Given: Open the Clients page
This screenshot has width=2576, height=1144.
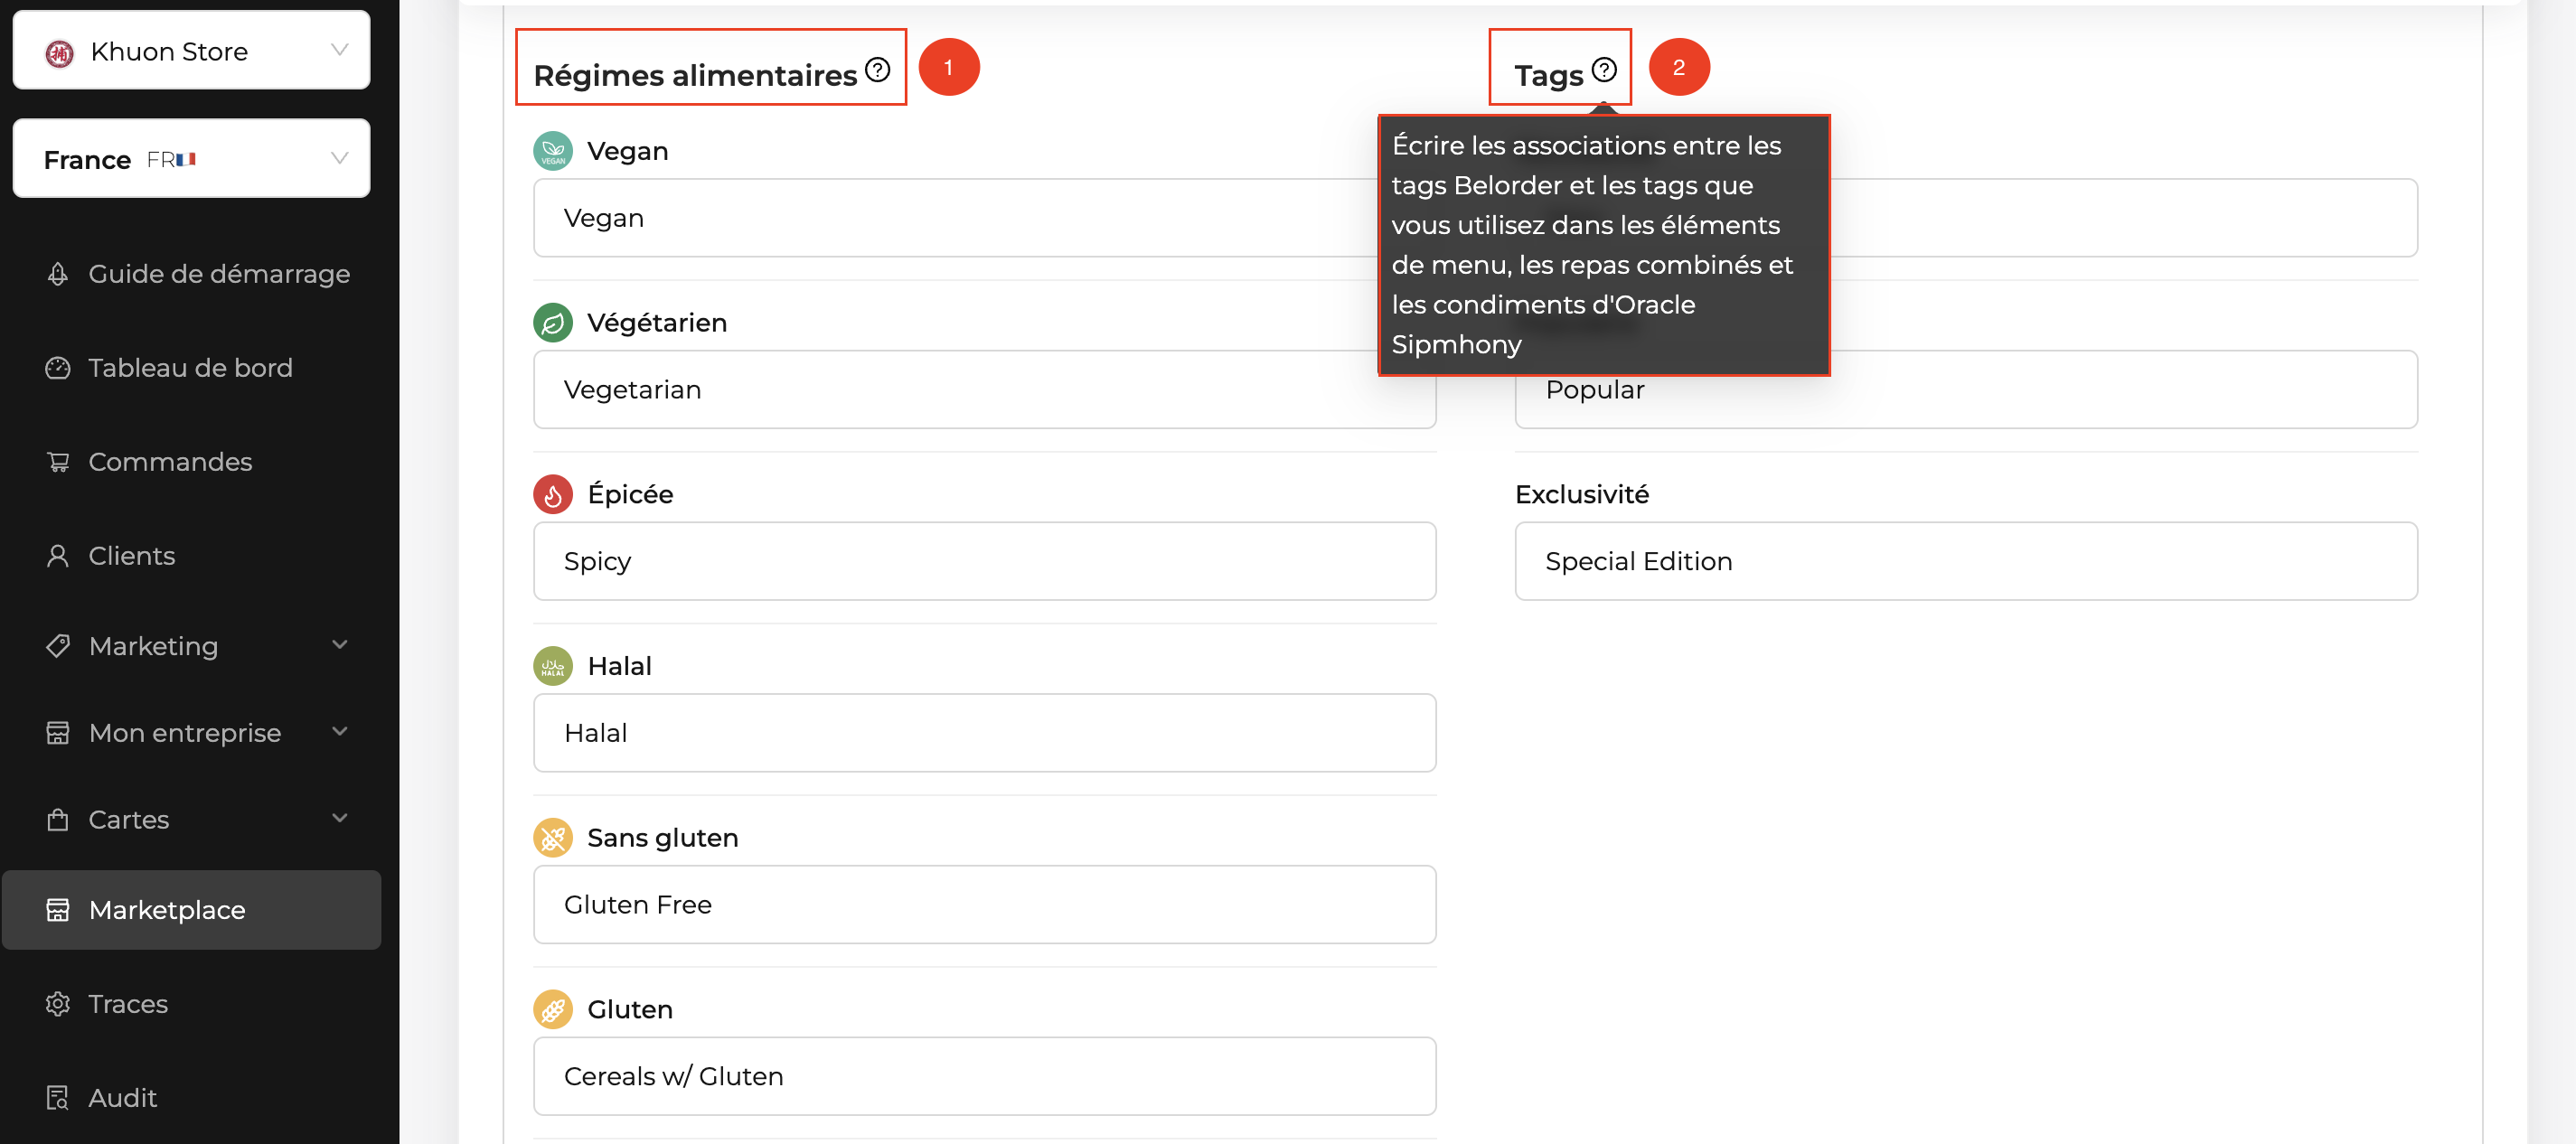Looking at the screenshot, I should 191,556.
